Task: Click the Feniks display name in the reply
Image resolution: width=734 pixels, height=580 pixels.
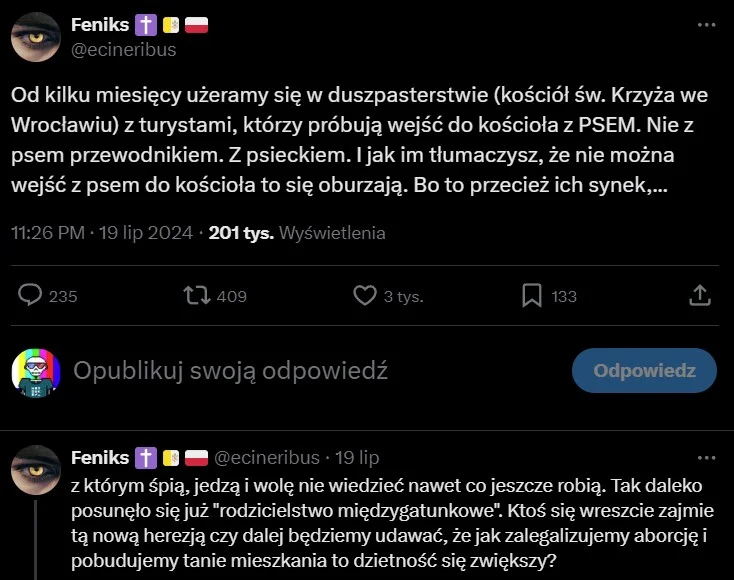Action: coord(100,458)
